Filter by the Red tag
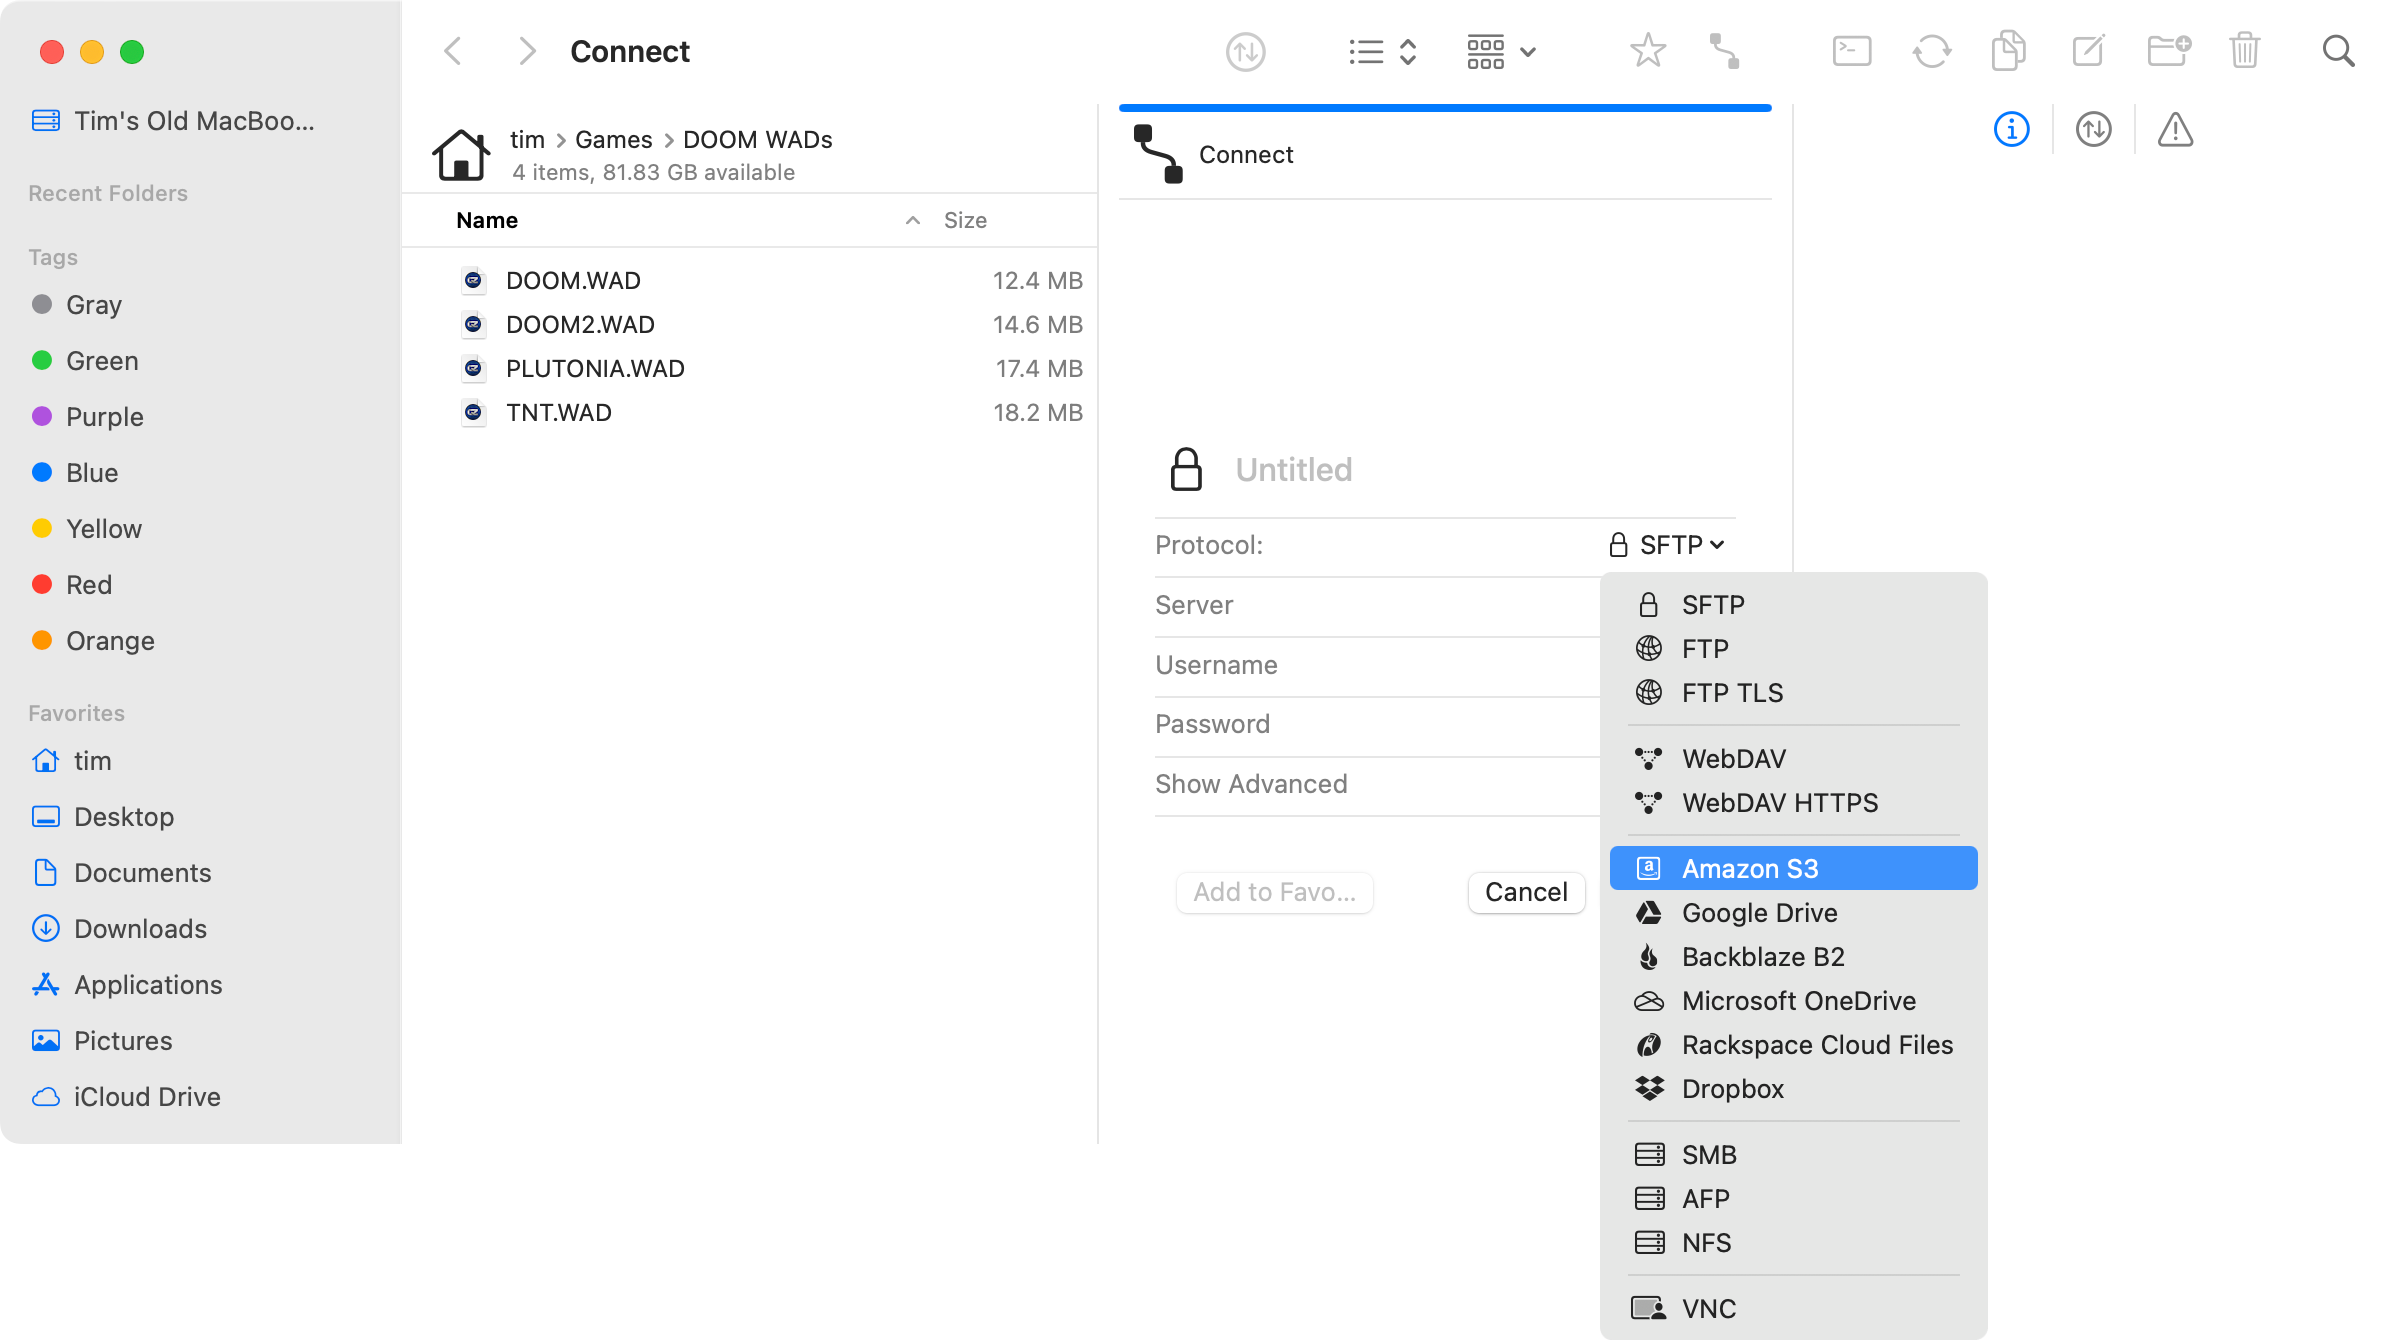 (72, 585)
